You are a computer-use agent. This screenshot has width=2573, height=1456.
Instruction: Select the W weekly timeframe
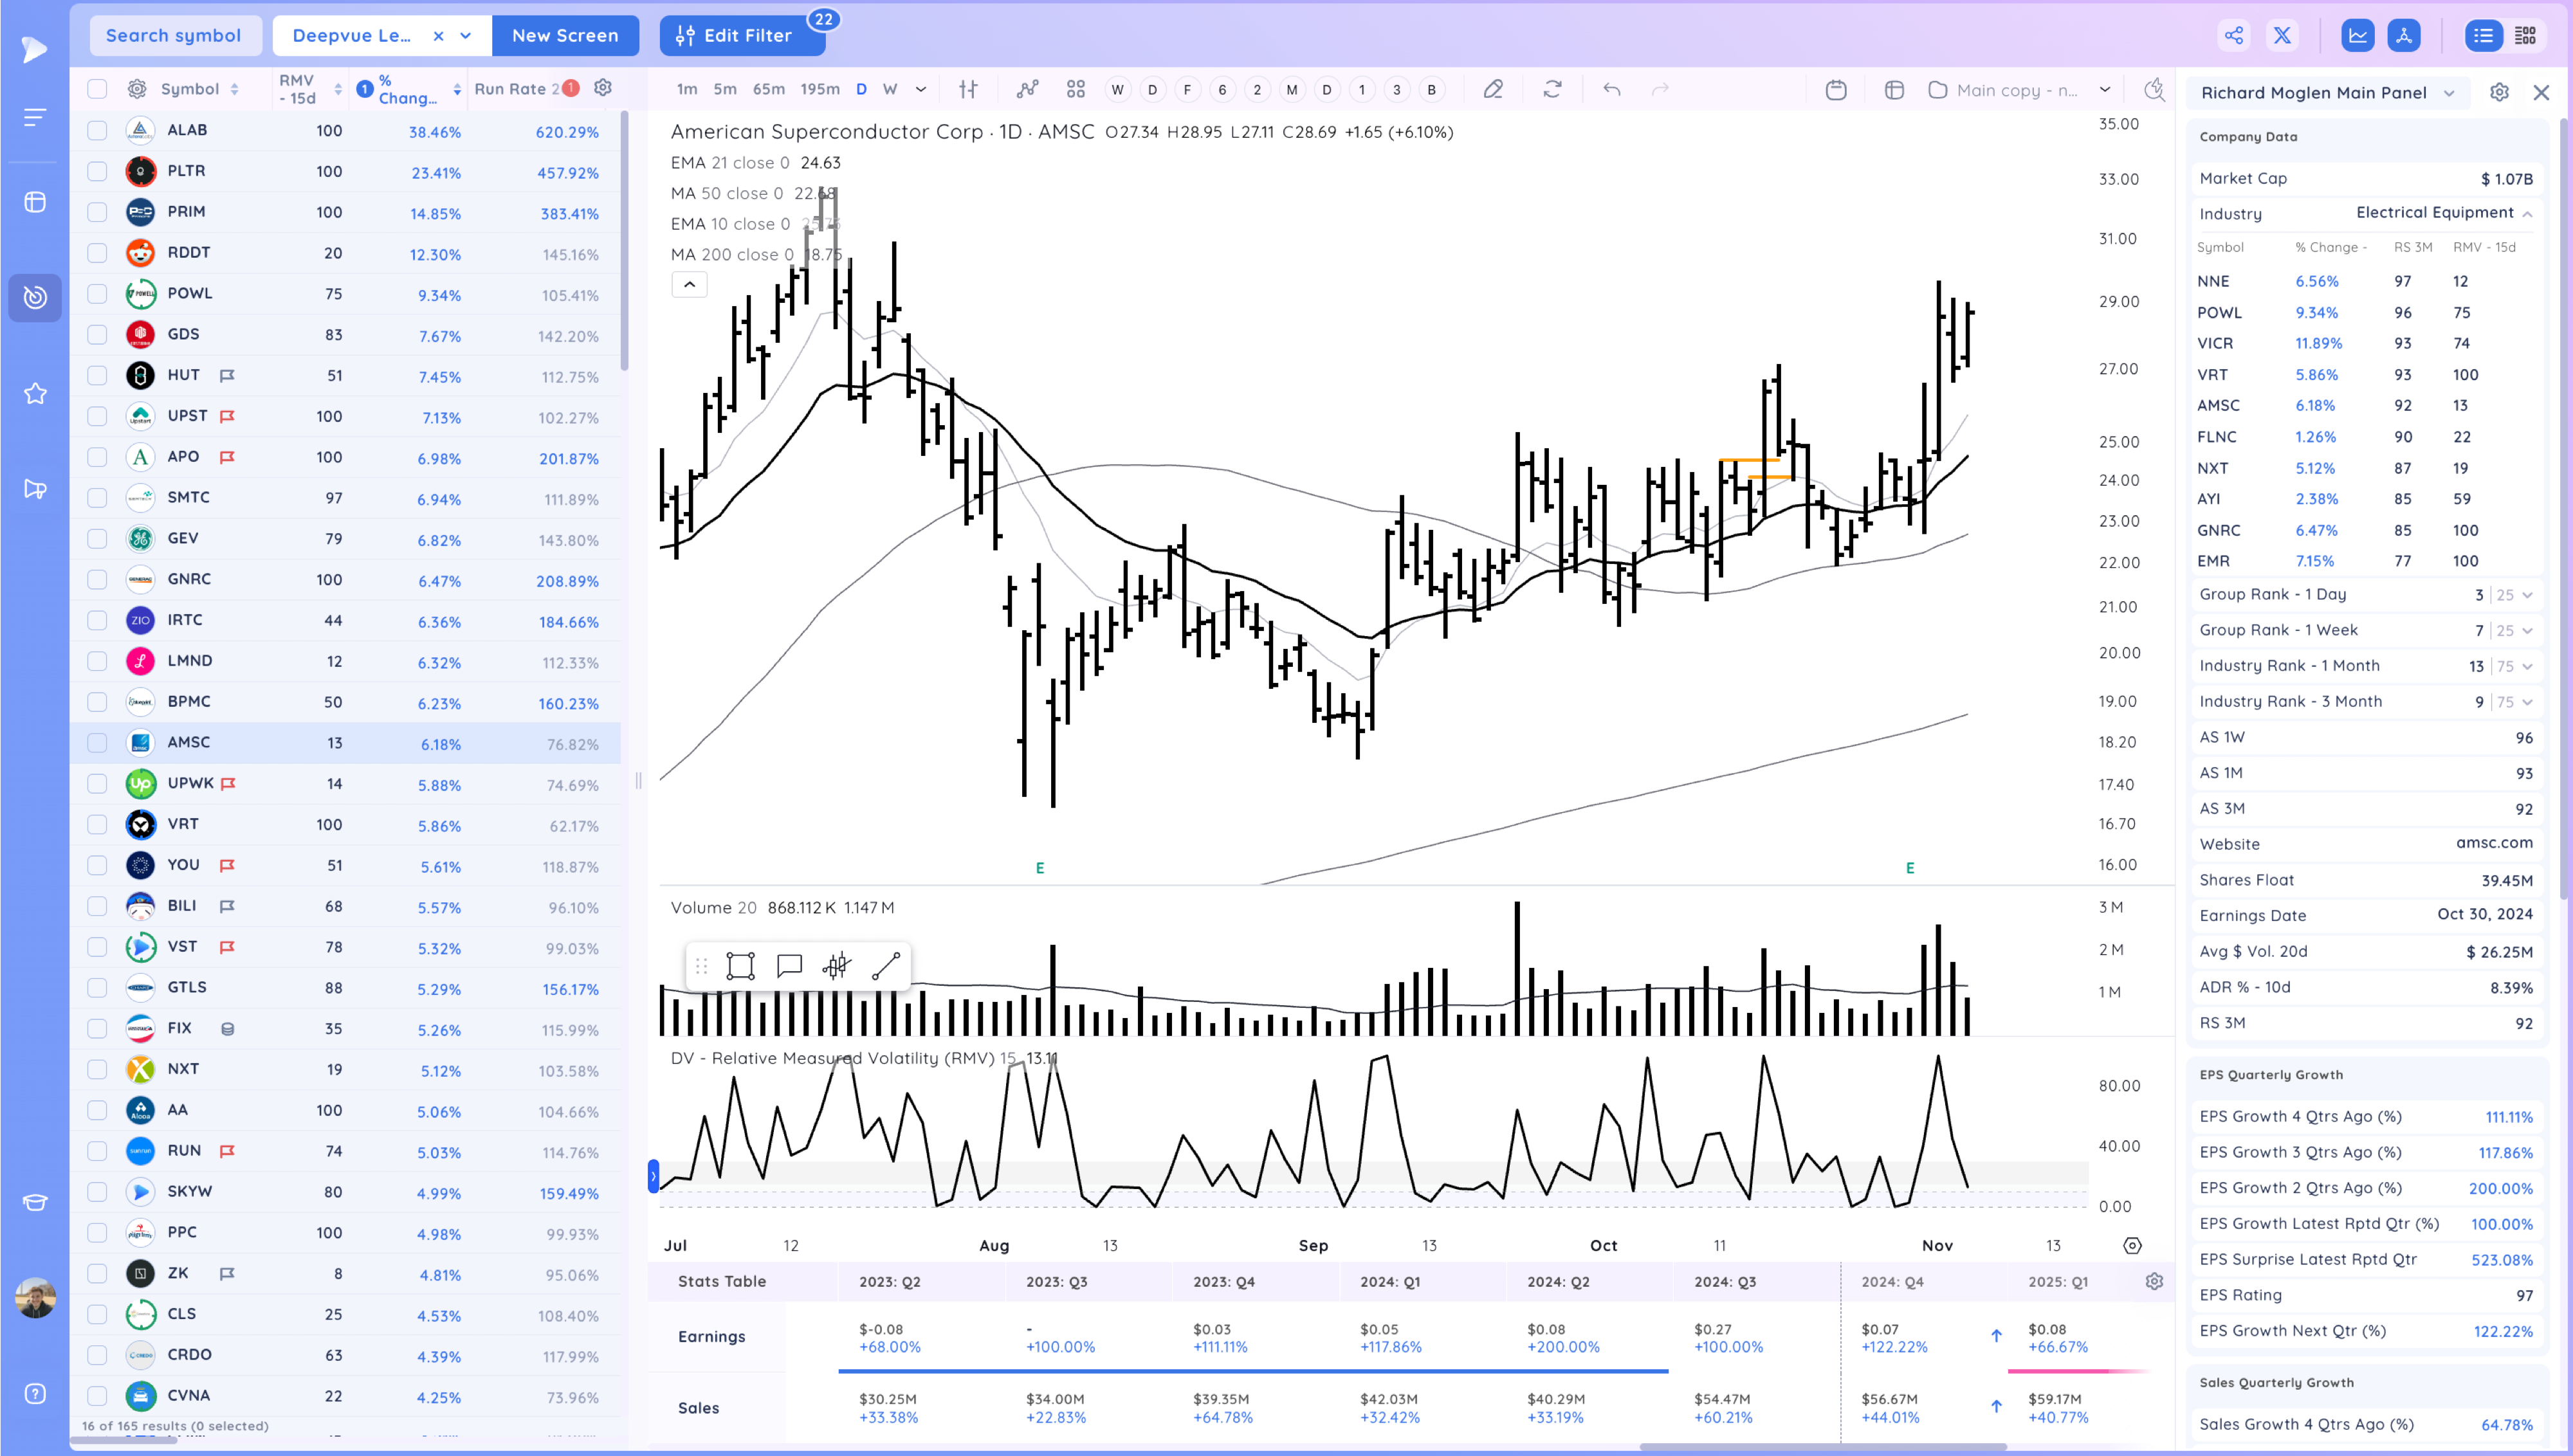tap(889, 89)
